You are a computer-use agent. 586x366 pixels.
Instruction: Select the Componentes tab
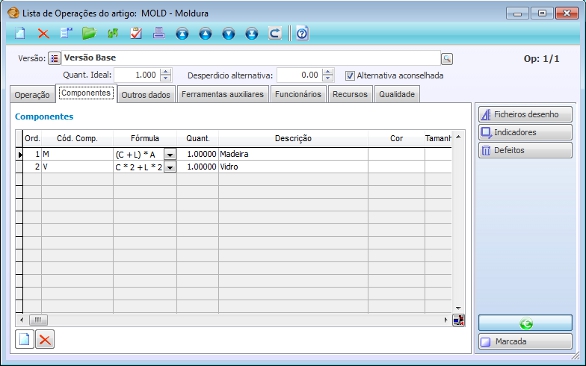click(86, 93)
